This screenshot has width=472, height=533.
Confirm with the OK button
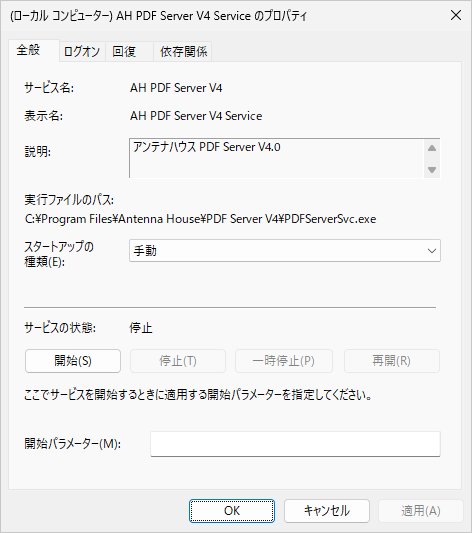(x=232, y=511)
